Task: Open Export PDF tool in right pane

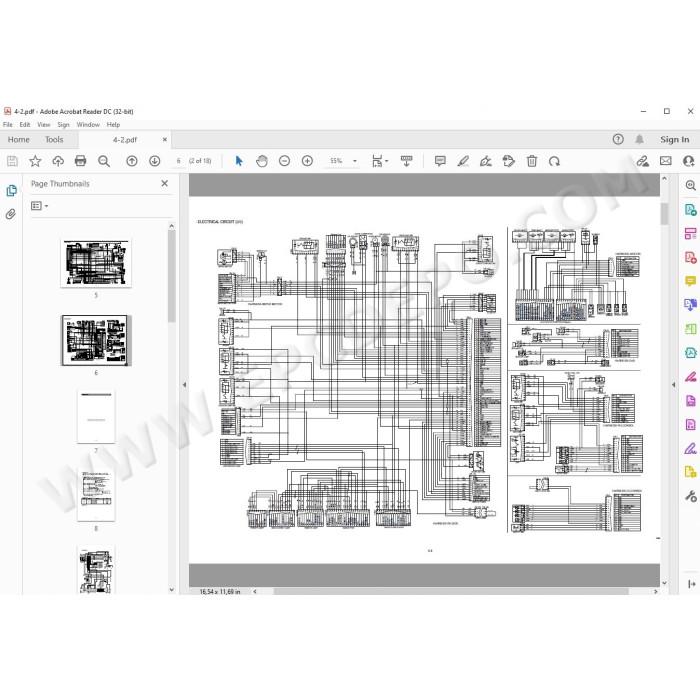Action: click(691, 209)
